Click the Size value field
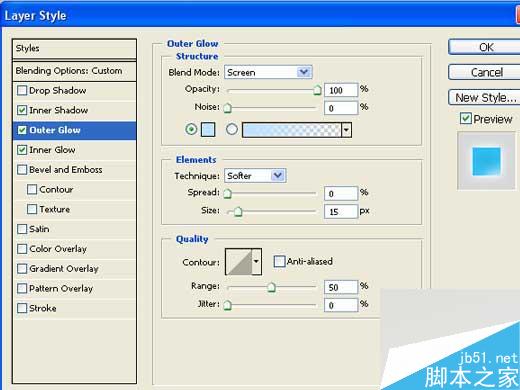 341,212
